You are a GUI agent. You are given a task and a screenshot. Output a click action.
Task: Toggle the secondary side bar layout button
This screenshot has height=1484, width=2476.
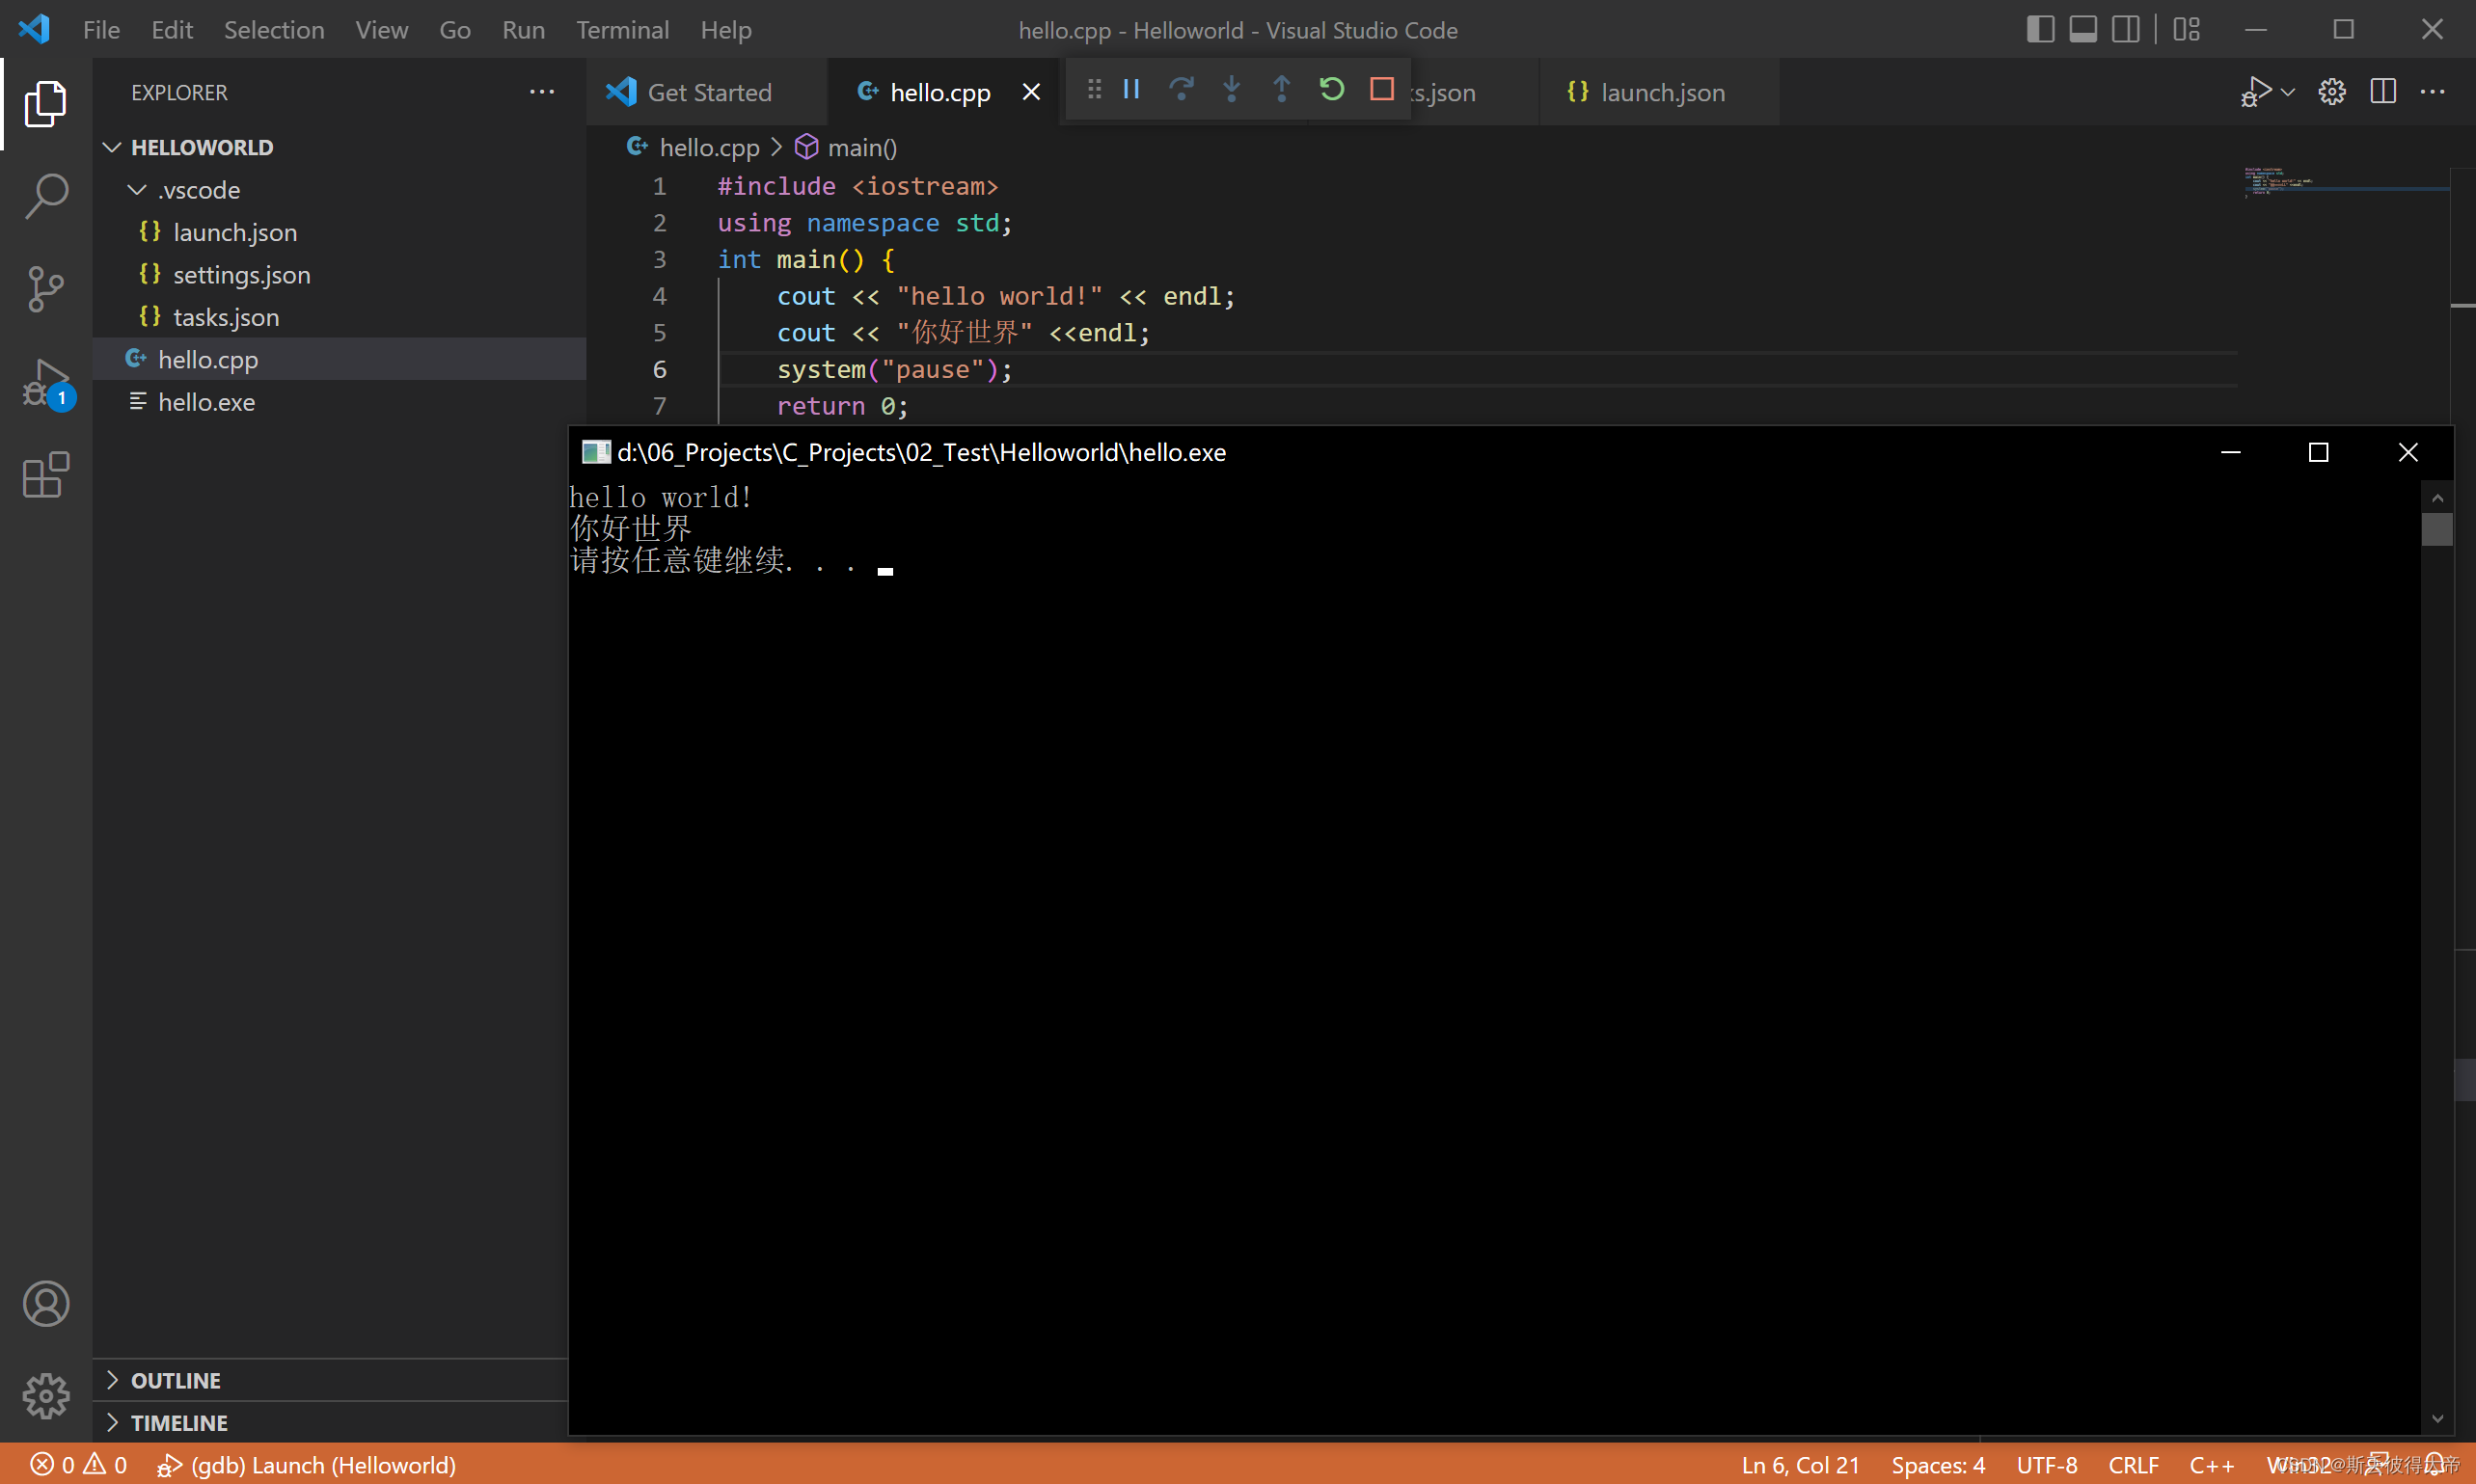point(2126,29)
